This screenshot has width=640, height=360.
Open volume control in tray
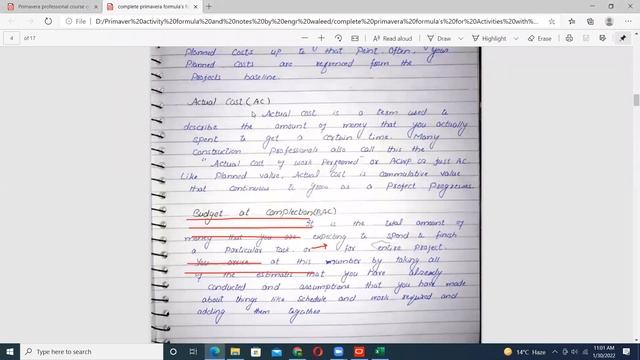575,351
